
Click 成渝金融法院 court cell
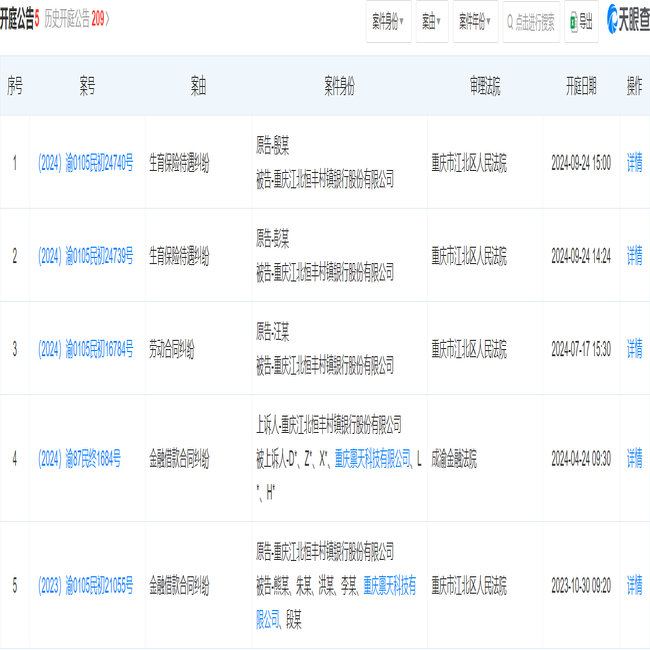(x=454, y=458)
